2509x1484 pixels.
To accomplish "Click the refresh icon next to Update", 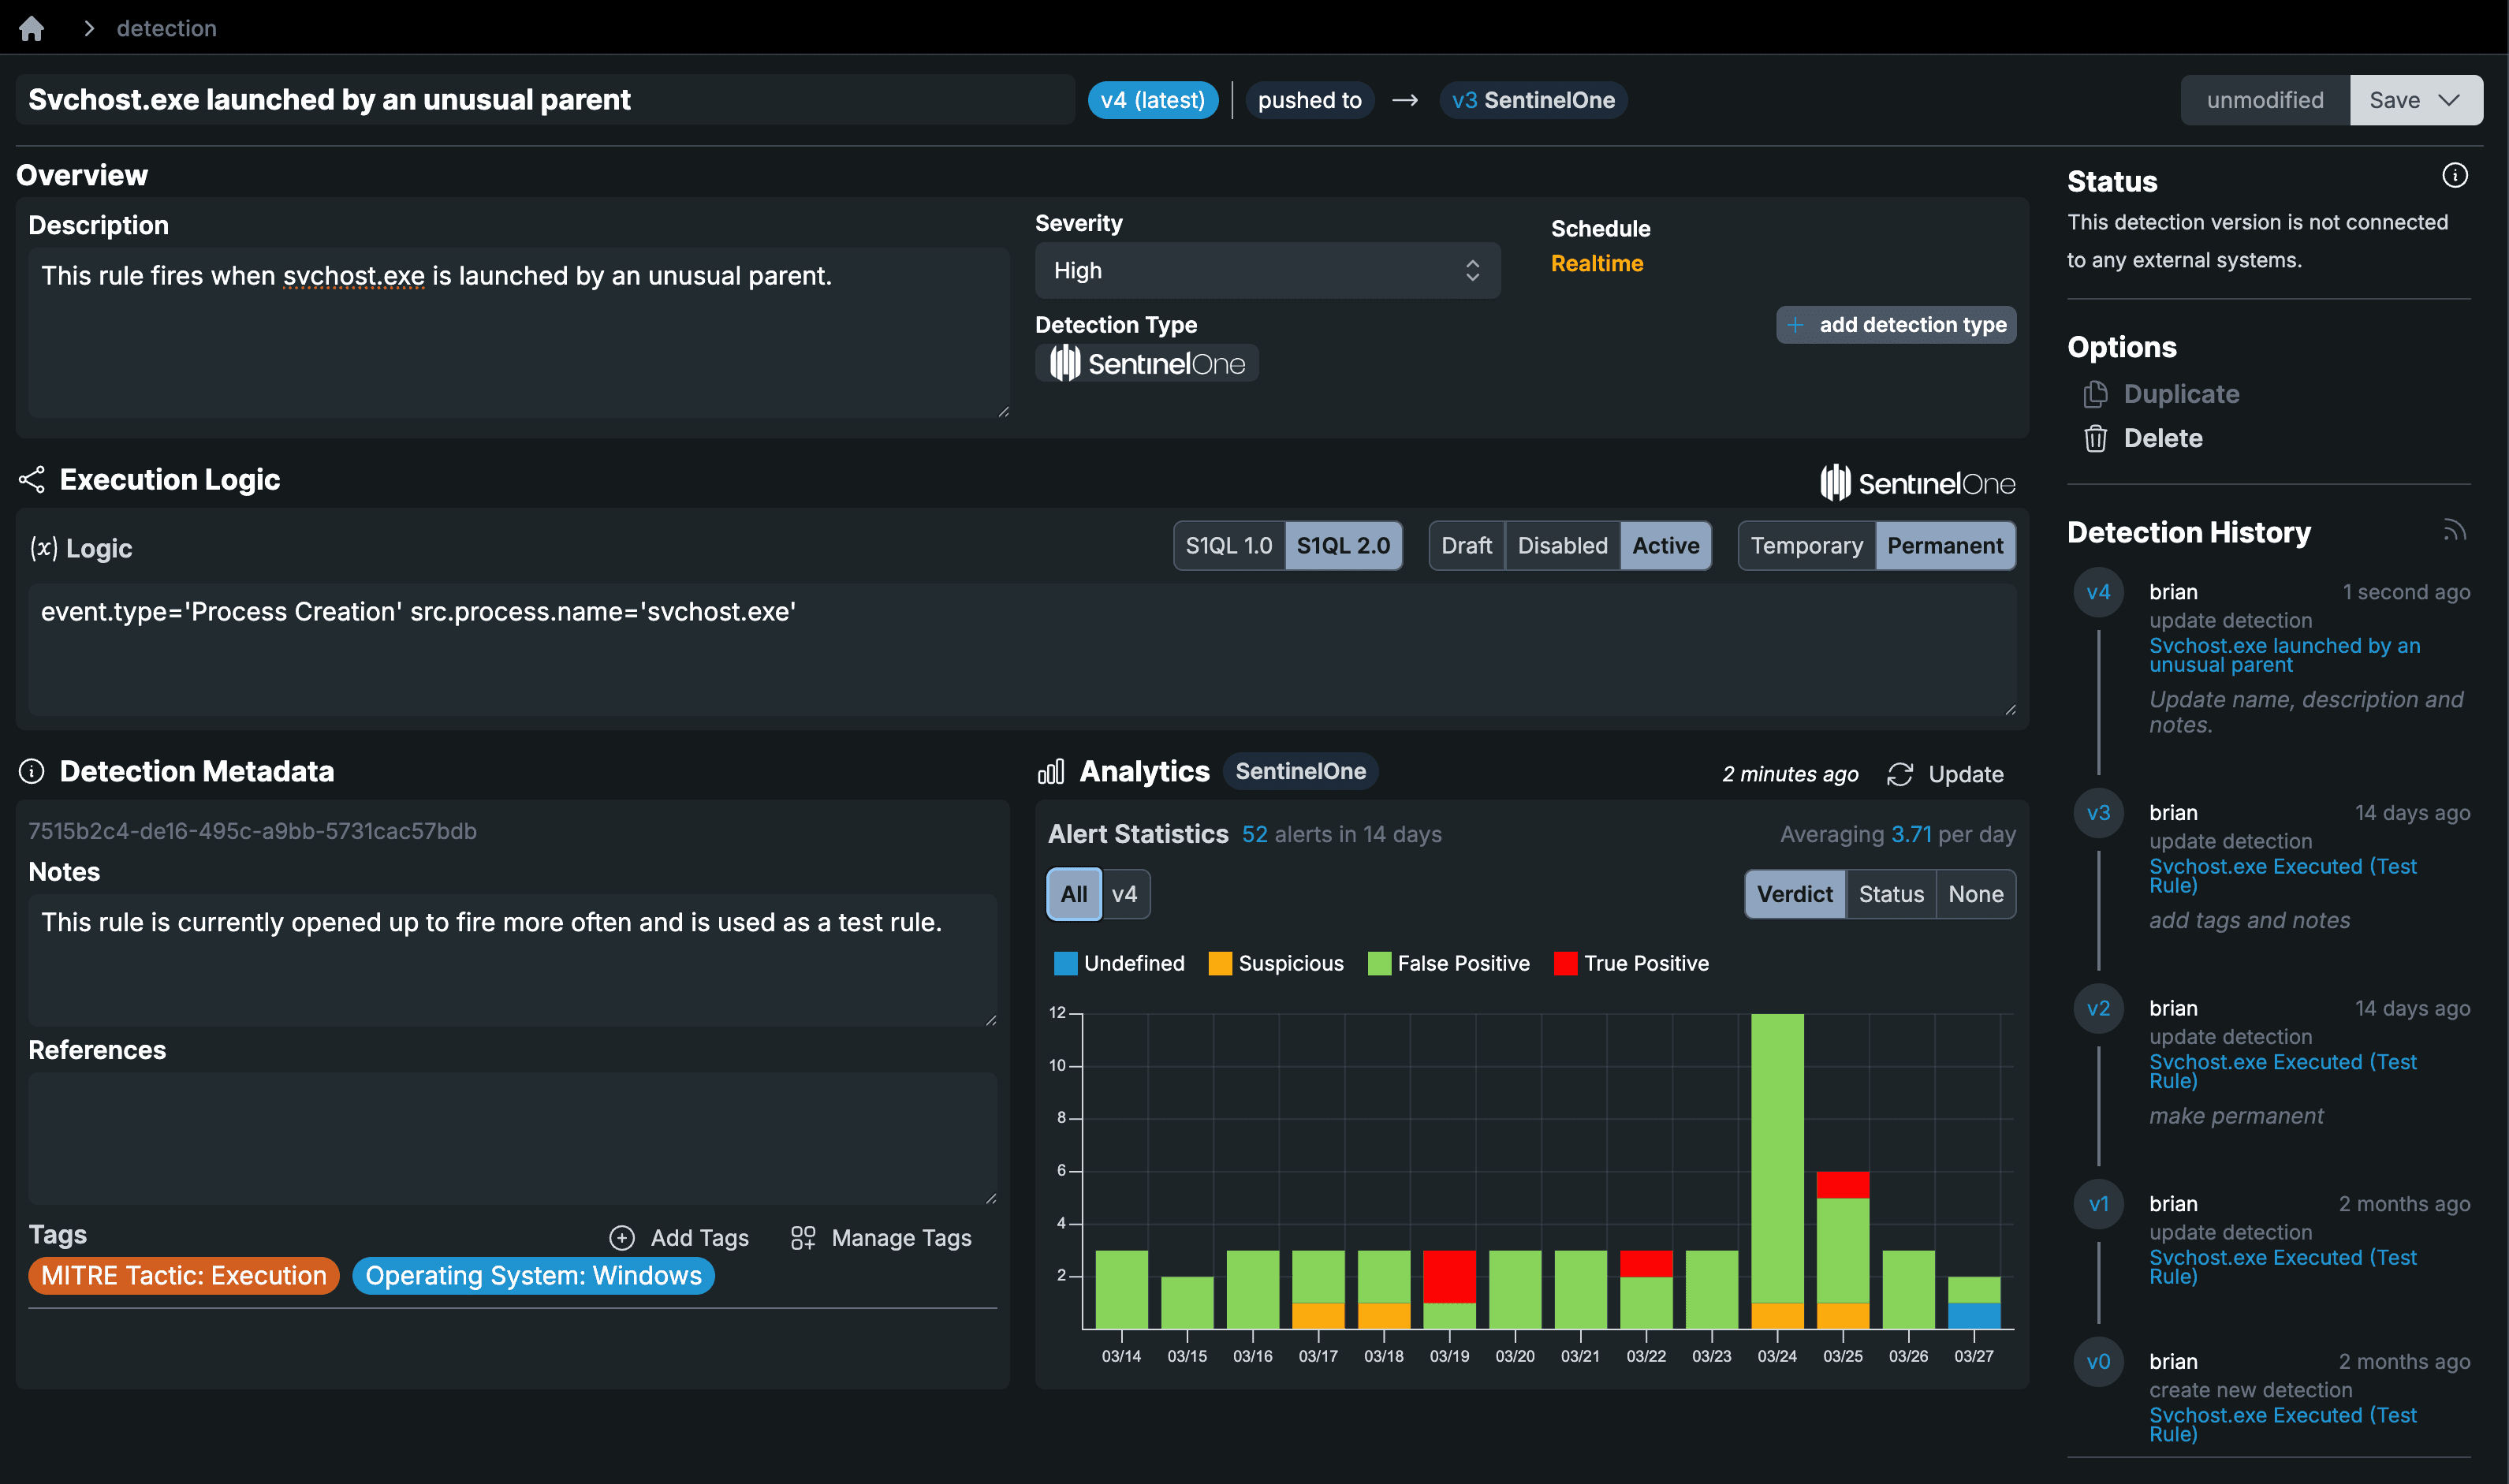I will tap(1899, 774).
